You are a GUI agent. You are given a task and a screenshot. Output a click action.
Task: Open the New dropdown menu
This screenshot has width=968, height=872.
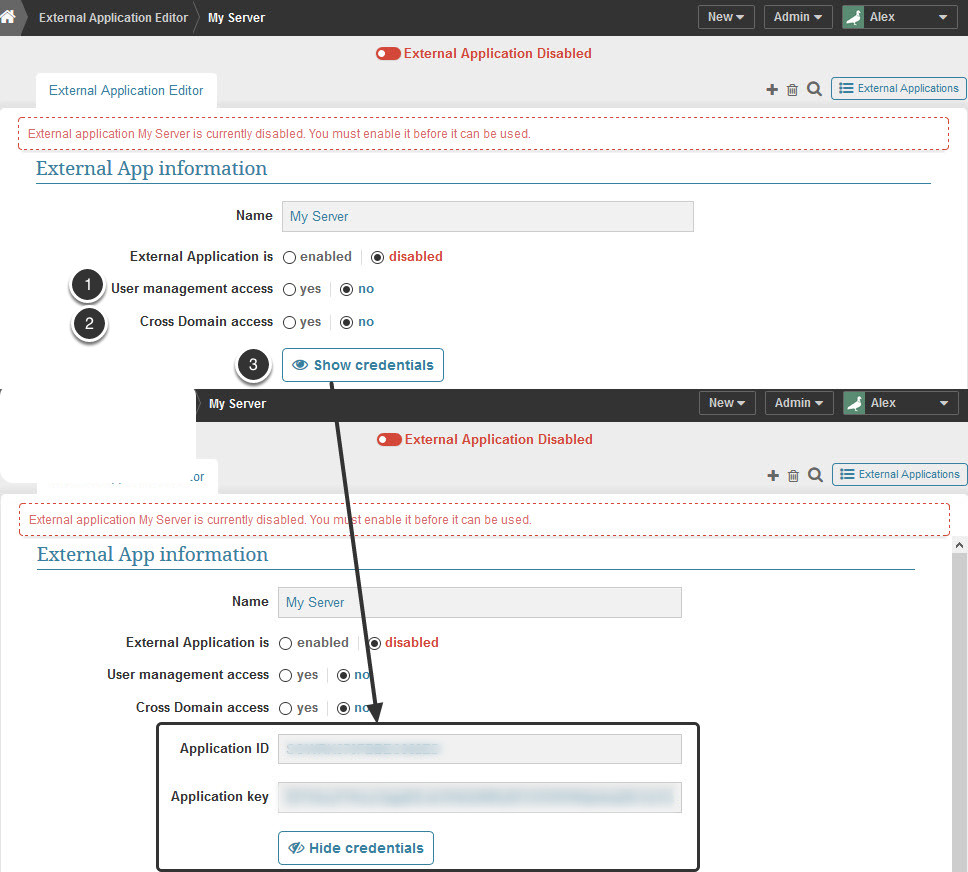coord(725,17)
